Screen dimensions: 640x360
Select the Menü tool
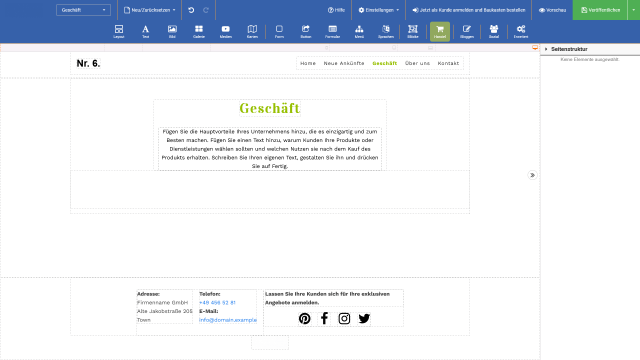point(359,31)
